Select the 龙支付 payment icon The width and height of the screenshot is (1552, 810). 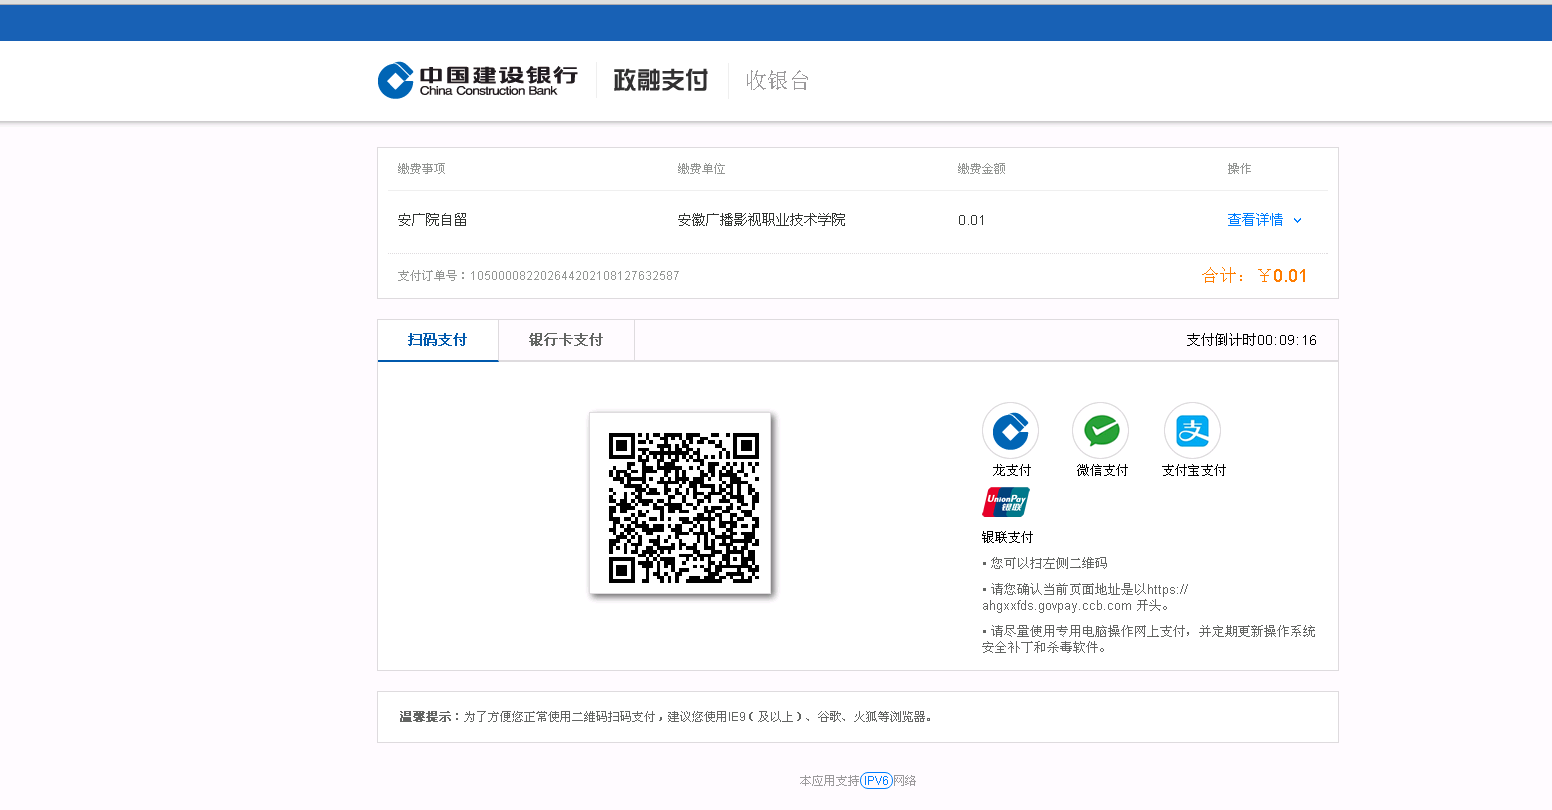1010,431
